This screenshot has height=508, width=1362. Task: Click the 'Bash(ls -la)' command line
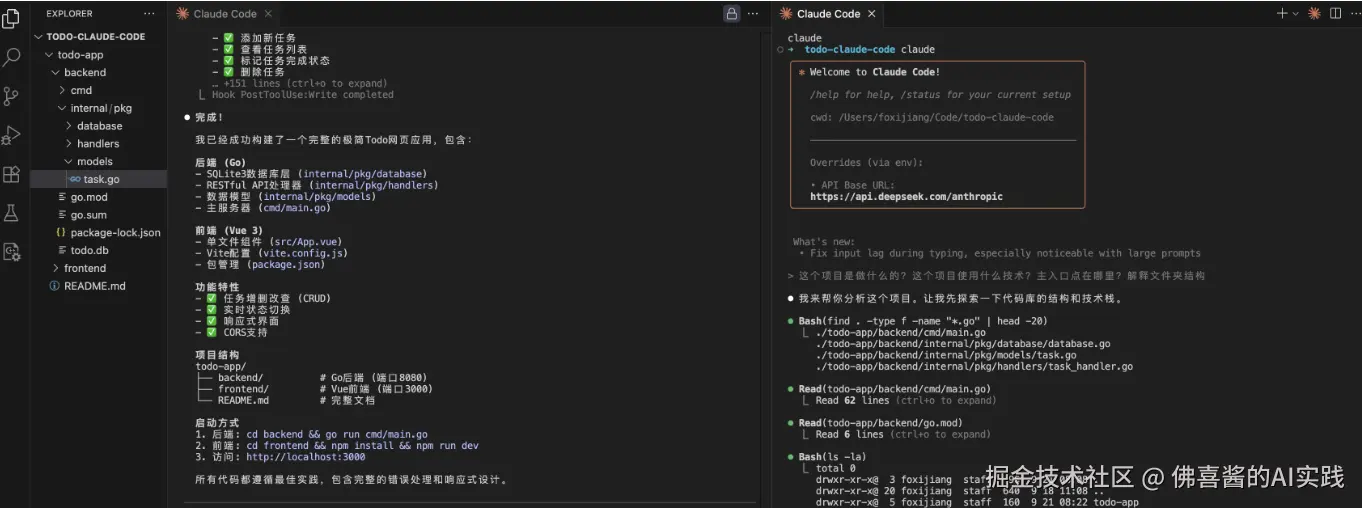(834, 457)
